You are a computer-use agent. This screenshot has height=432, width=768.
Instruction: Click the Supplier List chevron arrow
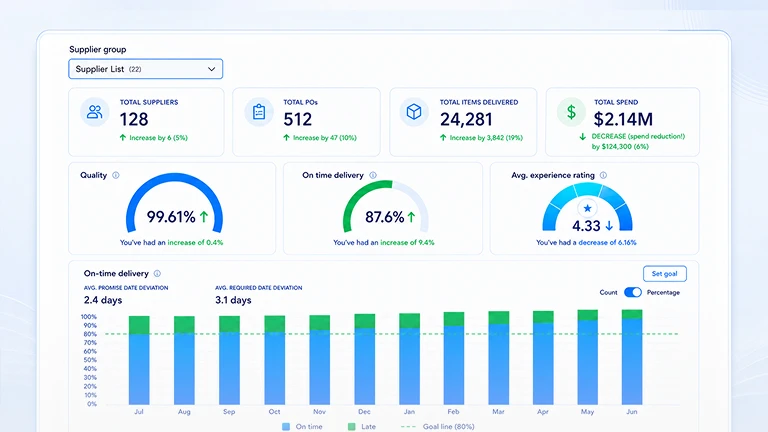(x=212, y=69)
